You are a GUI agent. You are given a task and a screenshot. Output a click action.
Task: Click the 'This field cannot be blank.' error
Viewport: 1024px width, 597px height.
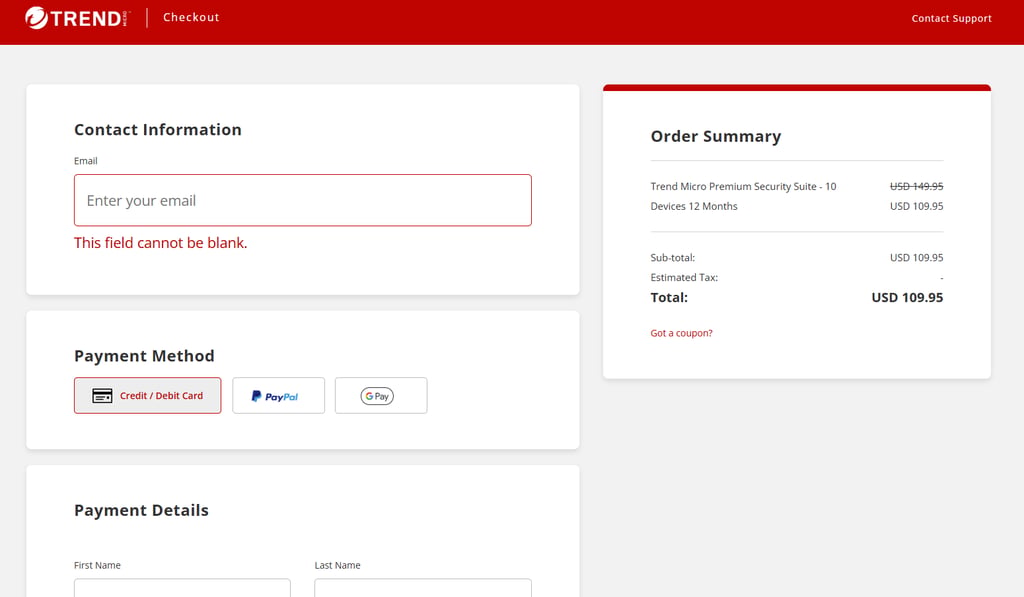click(x=161, y=243)
